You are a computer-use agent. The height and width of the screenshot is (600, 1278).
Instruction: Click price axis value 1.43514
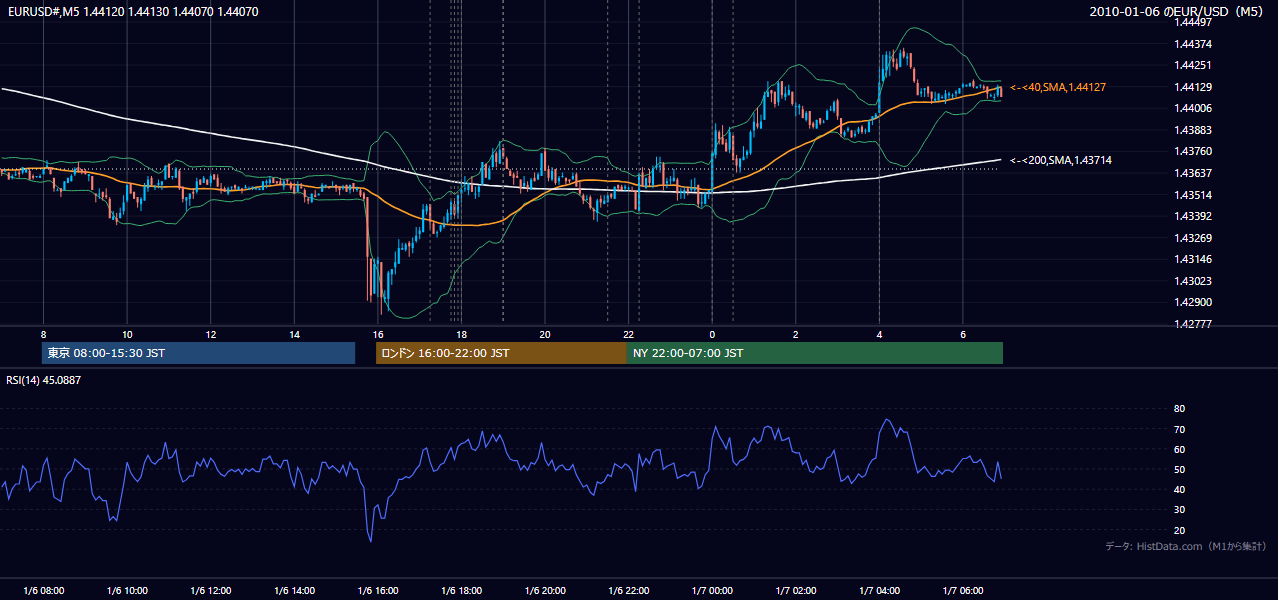tap(1193, 195)
